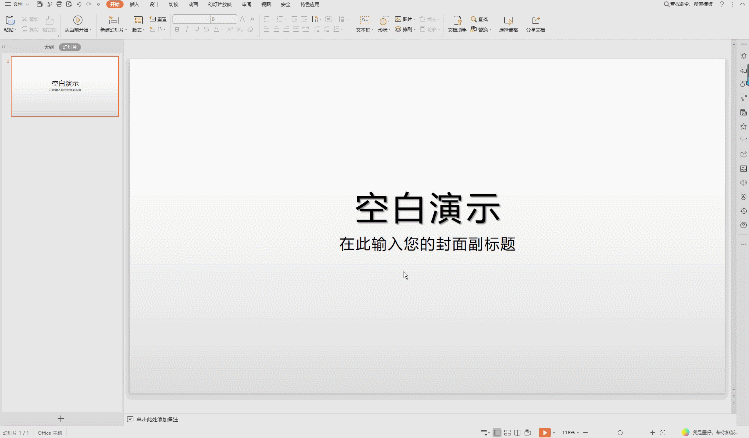
Task: Add a new slide with the plus button
Action: (x=60, y=418)
